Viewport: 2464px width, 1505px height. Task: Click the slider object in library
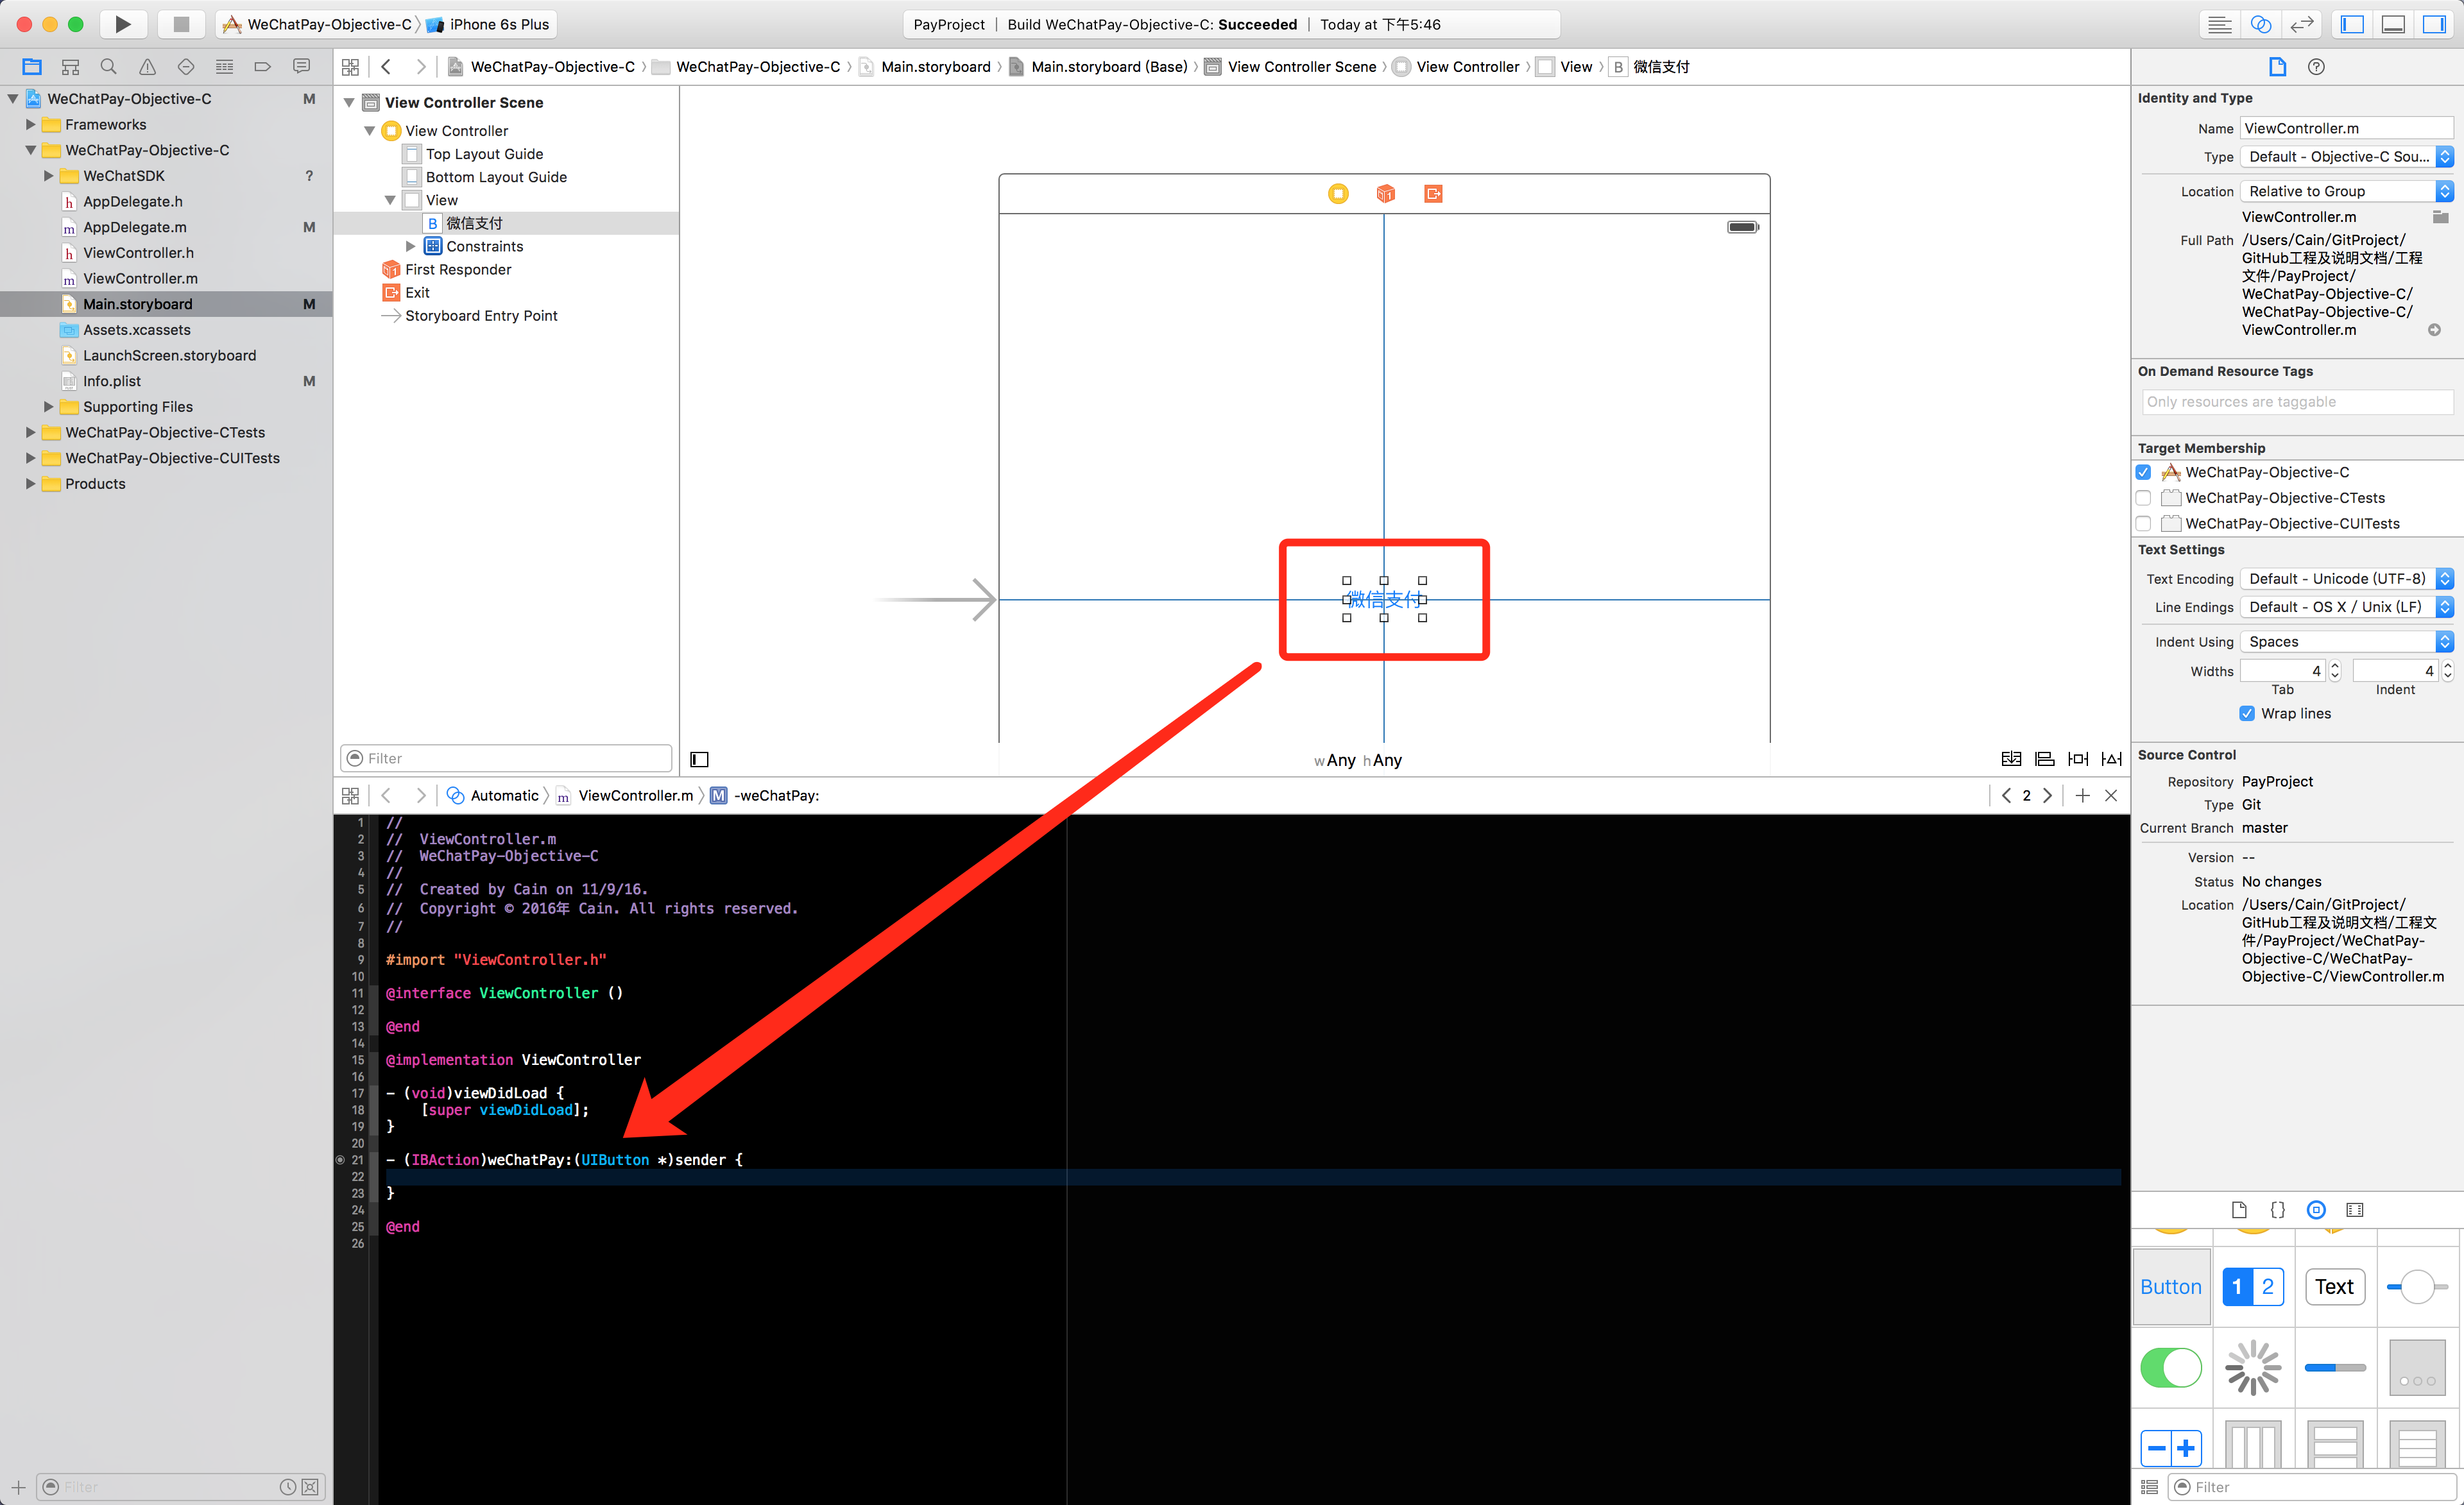(x=2416, y=1287)
